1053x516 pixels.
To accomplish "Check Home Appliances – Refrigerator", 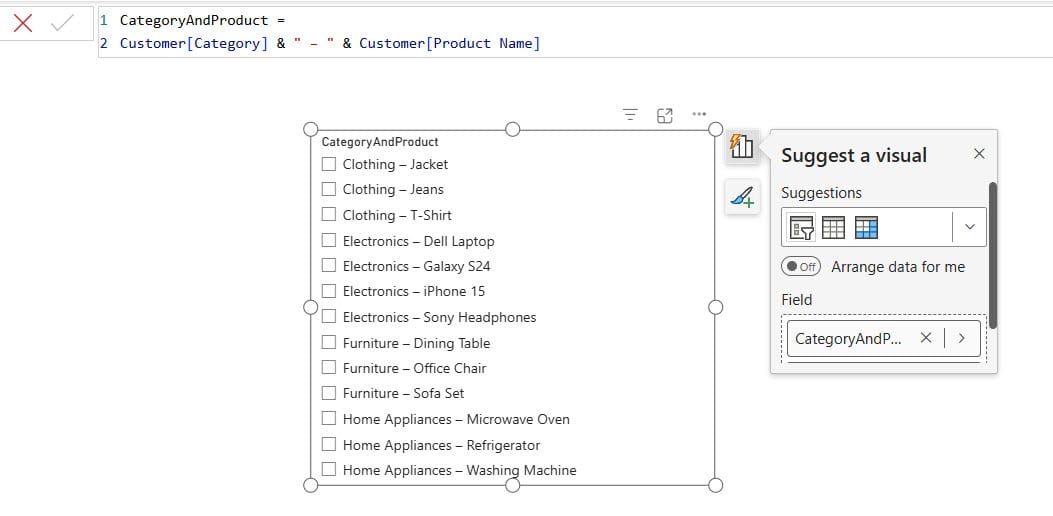I will [328, 444].
